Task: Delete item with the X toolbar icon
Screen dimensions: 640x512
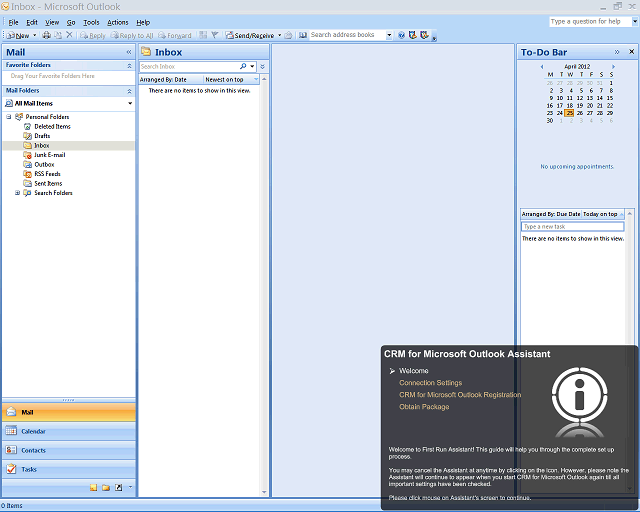Action: [69, 35]
